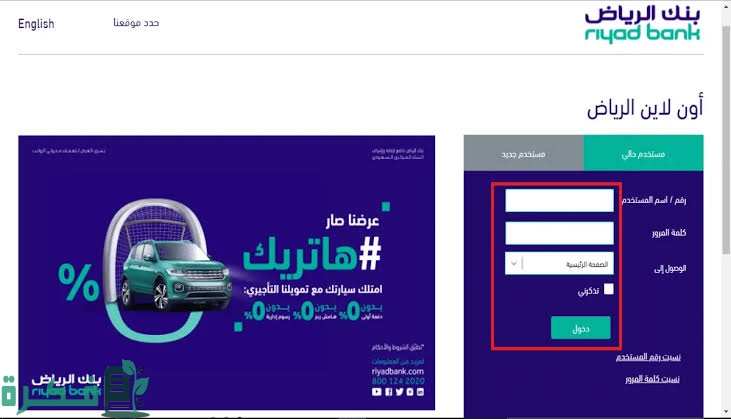The height and width of the screenshot is (419, 731).
Task: Click the الوصول إلى label
Action: click(x=670, y=269)
